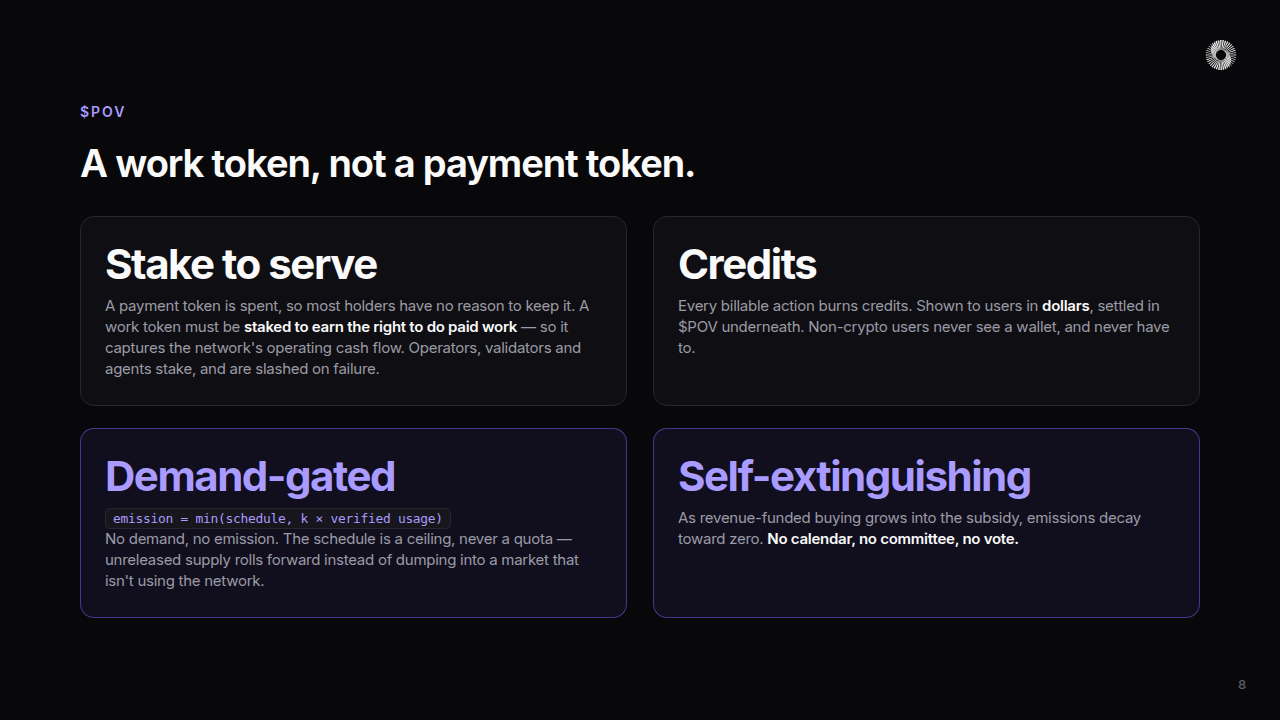Click the Credits card heading
This screenshot has height=720, width=1280.
coord(747,265)
